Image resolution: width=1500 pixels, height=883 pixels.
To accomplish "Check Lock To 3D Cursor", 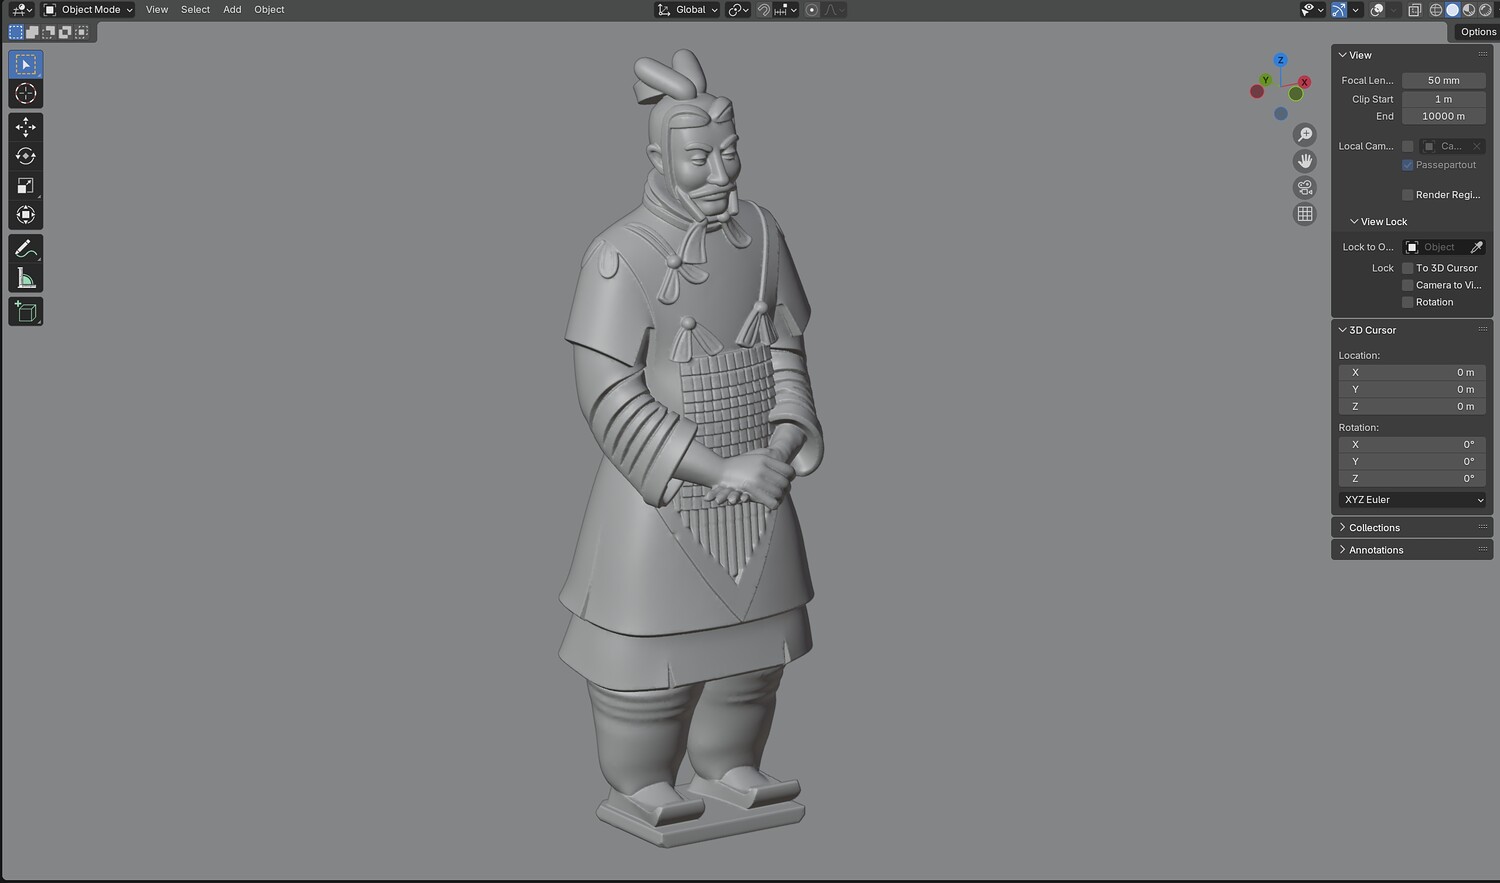I will (x=1408, y=268).
